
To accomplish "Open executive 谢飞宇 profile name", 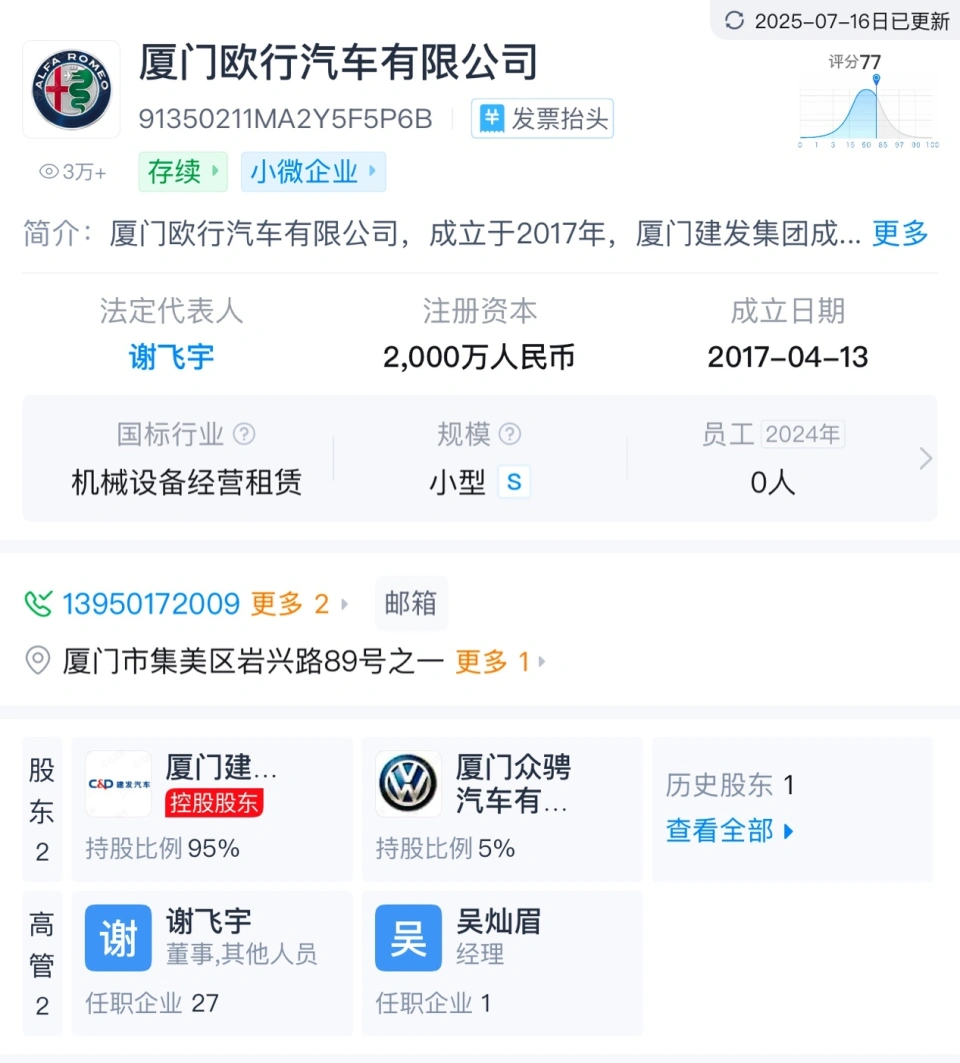I will coord(209,921).
